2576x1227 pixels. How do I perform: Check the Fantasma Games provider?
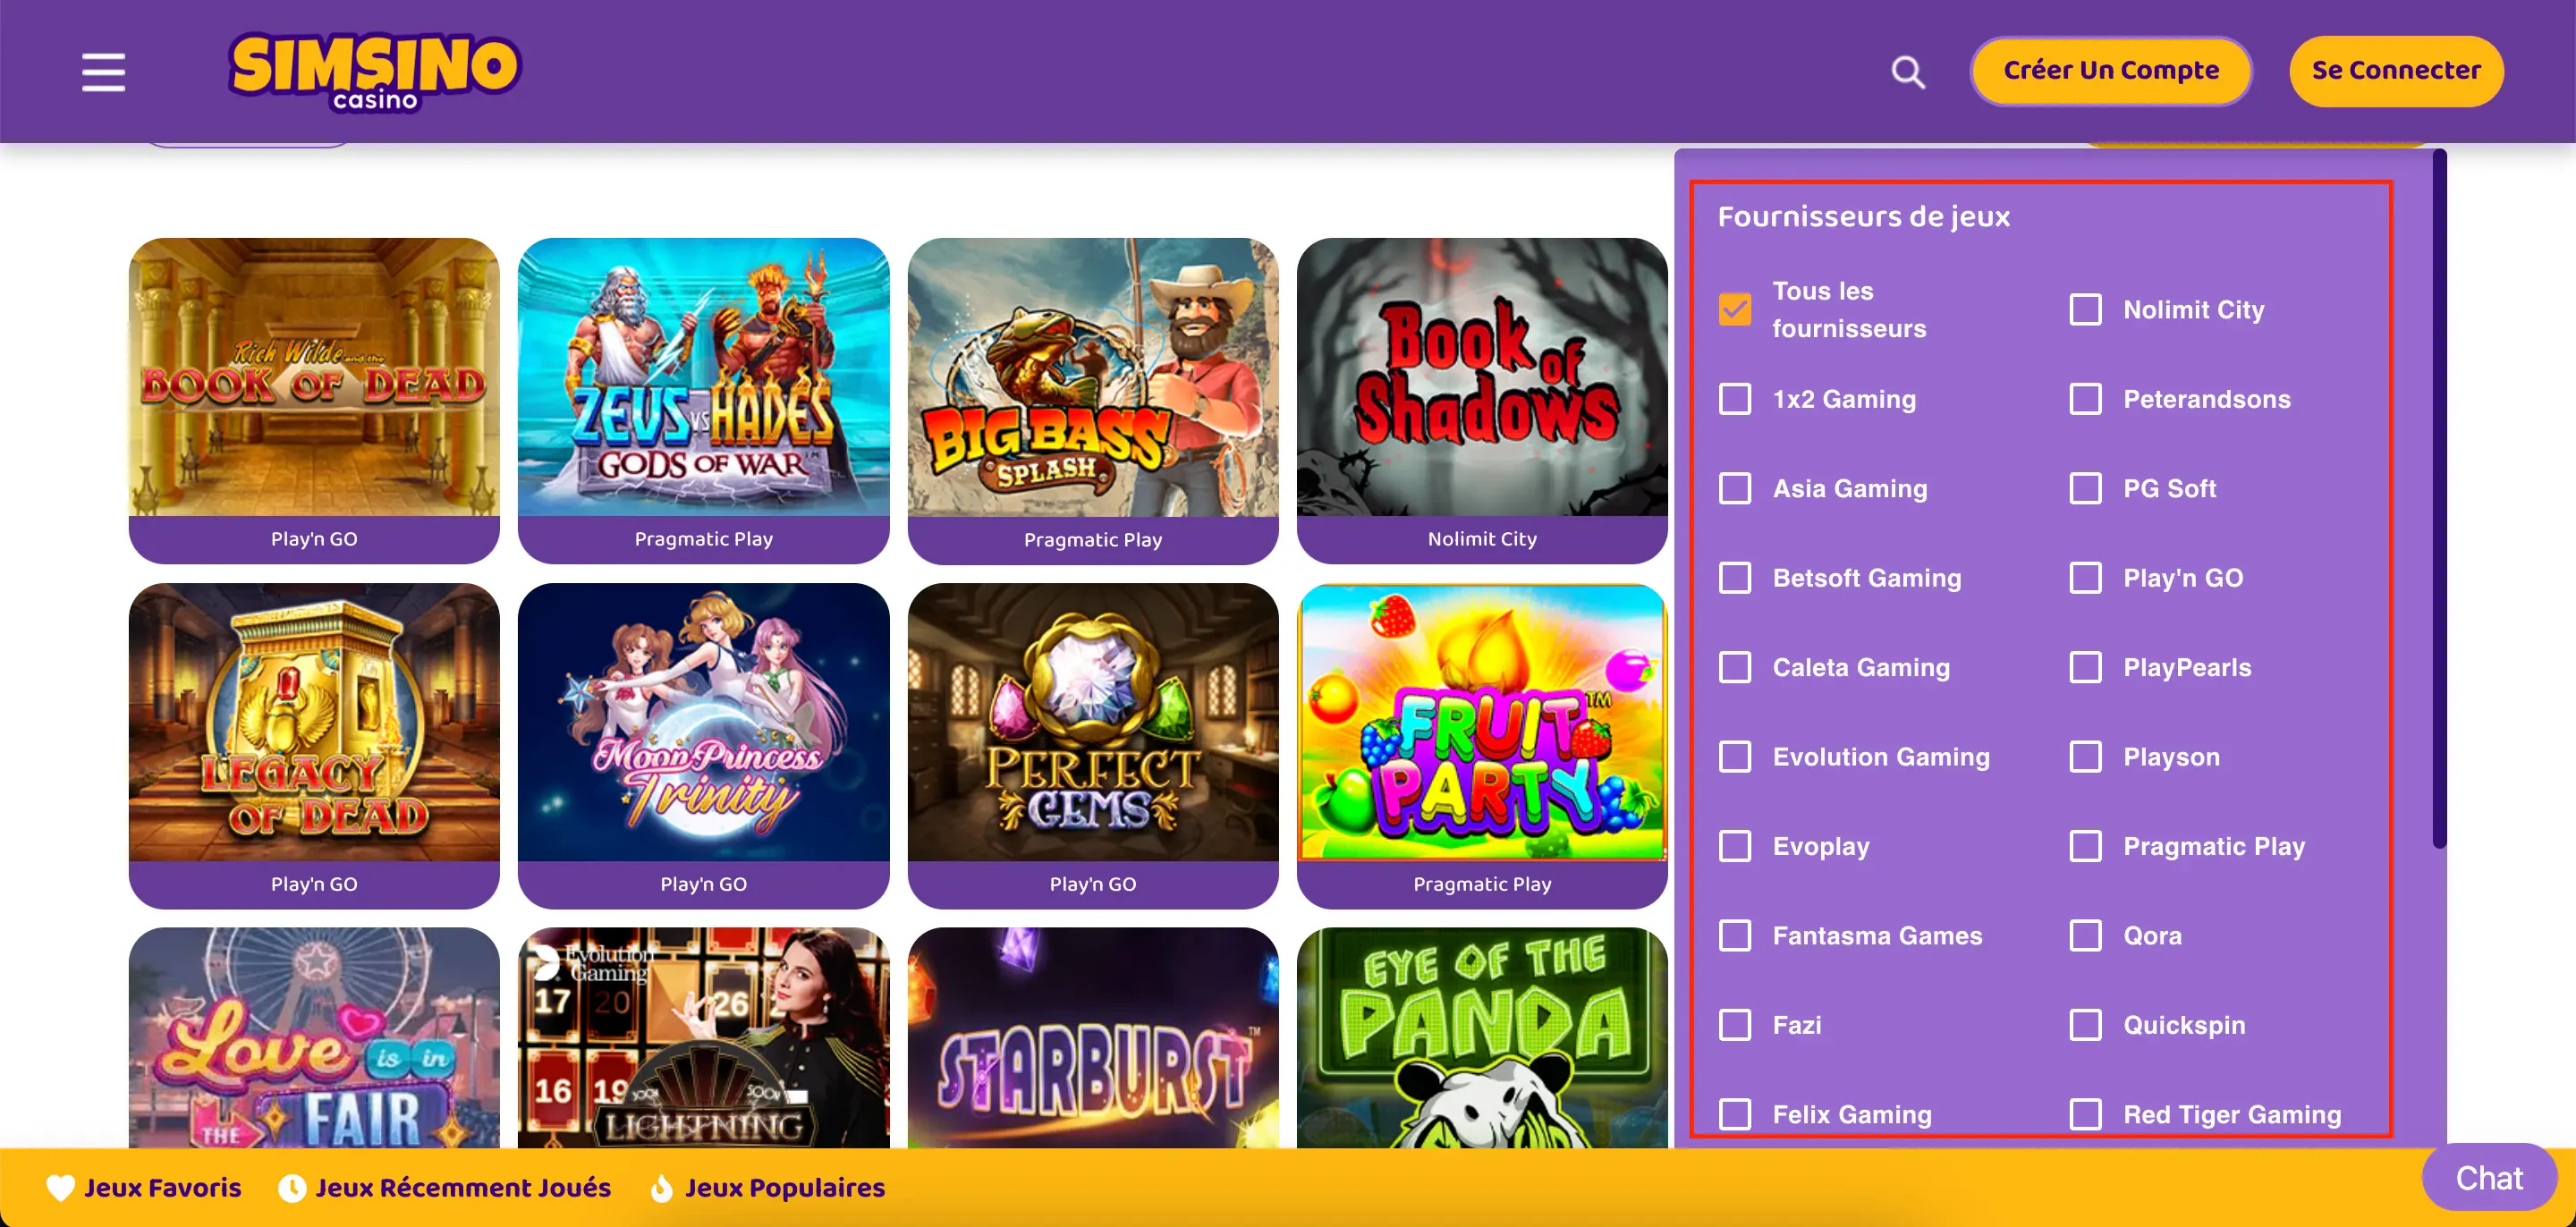[x=1735, y=935]
